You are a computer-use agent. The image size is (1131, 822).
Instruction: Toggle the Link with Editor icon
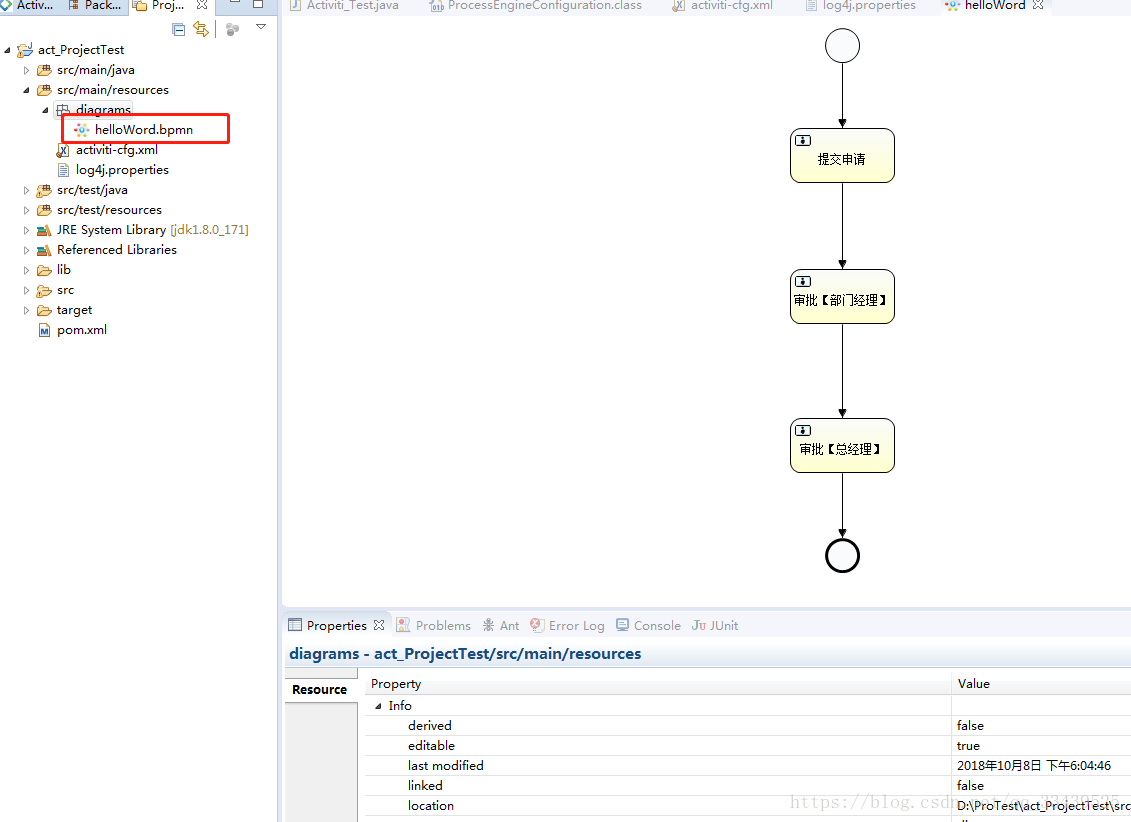point(201,30)
